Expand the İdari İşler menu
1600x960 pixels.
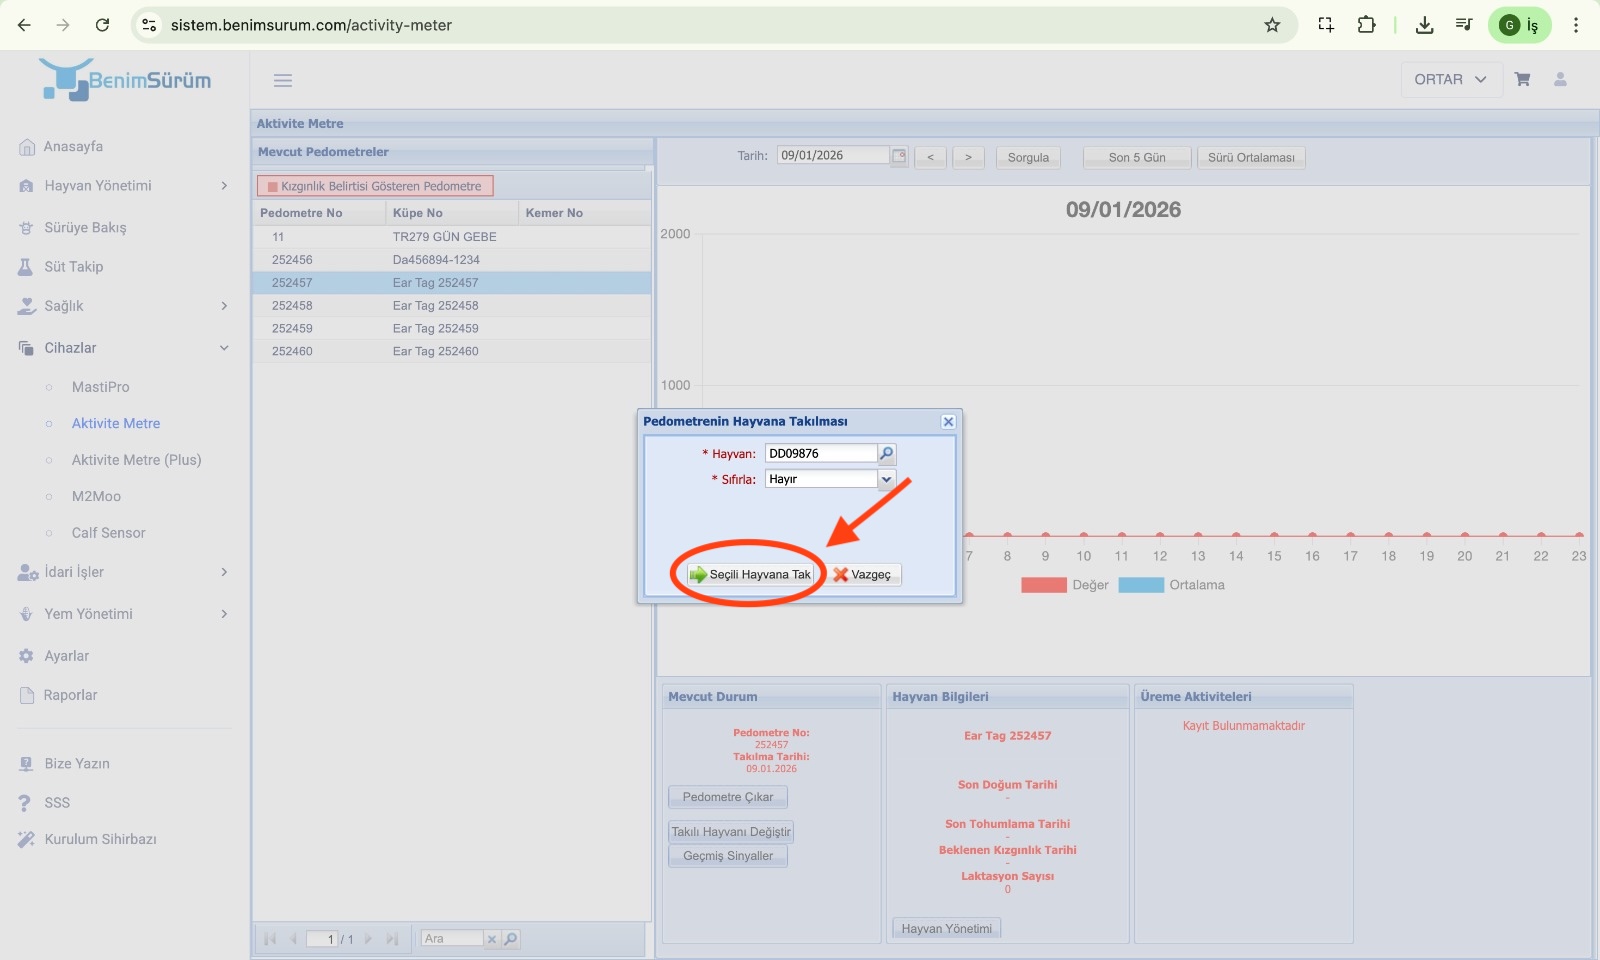tap(124, 572)
